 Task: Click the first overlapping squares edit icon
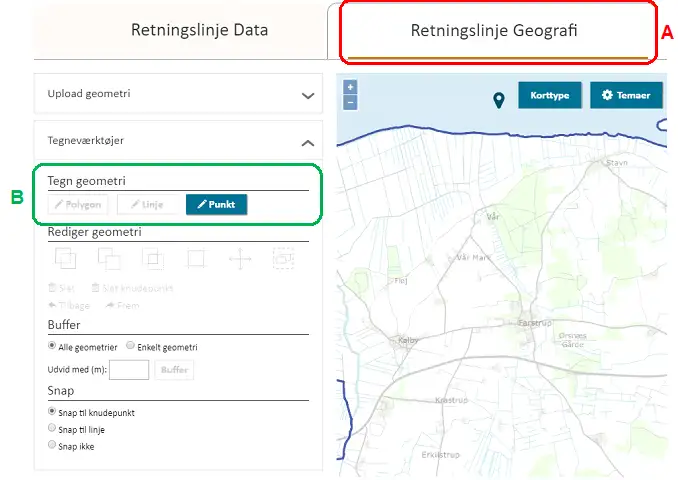tap(65, 259)
